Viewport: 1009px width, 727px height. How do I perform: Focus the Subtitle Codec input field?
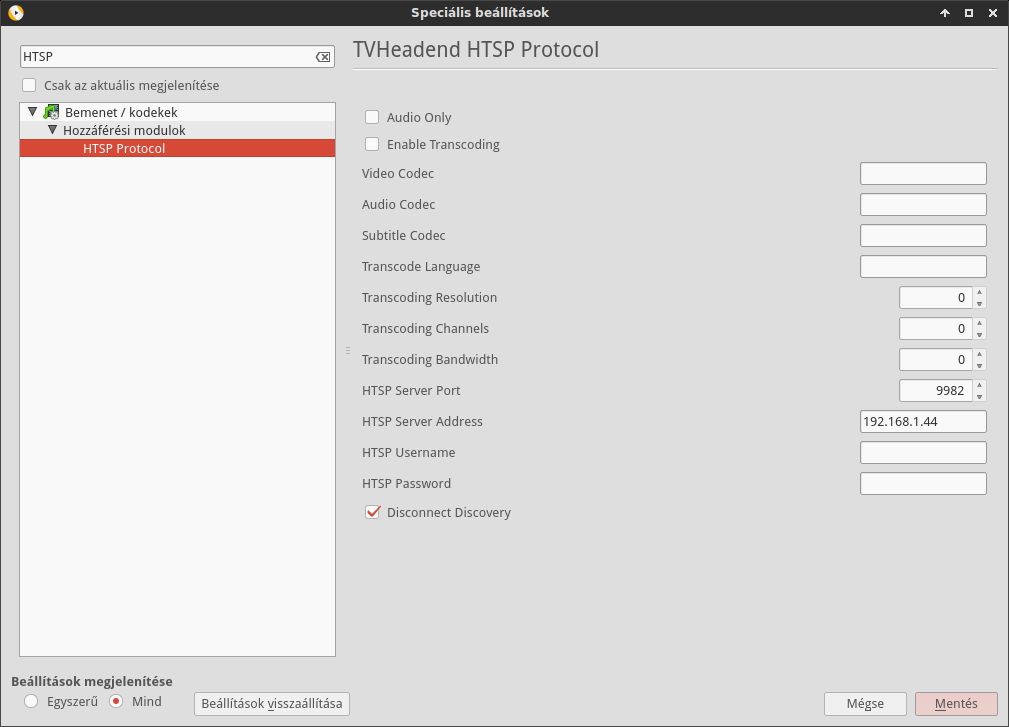923,235
